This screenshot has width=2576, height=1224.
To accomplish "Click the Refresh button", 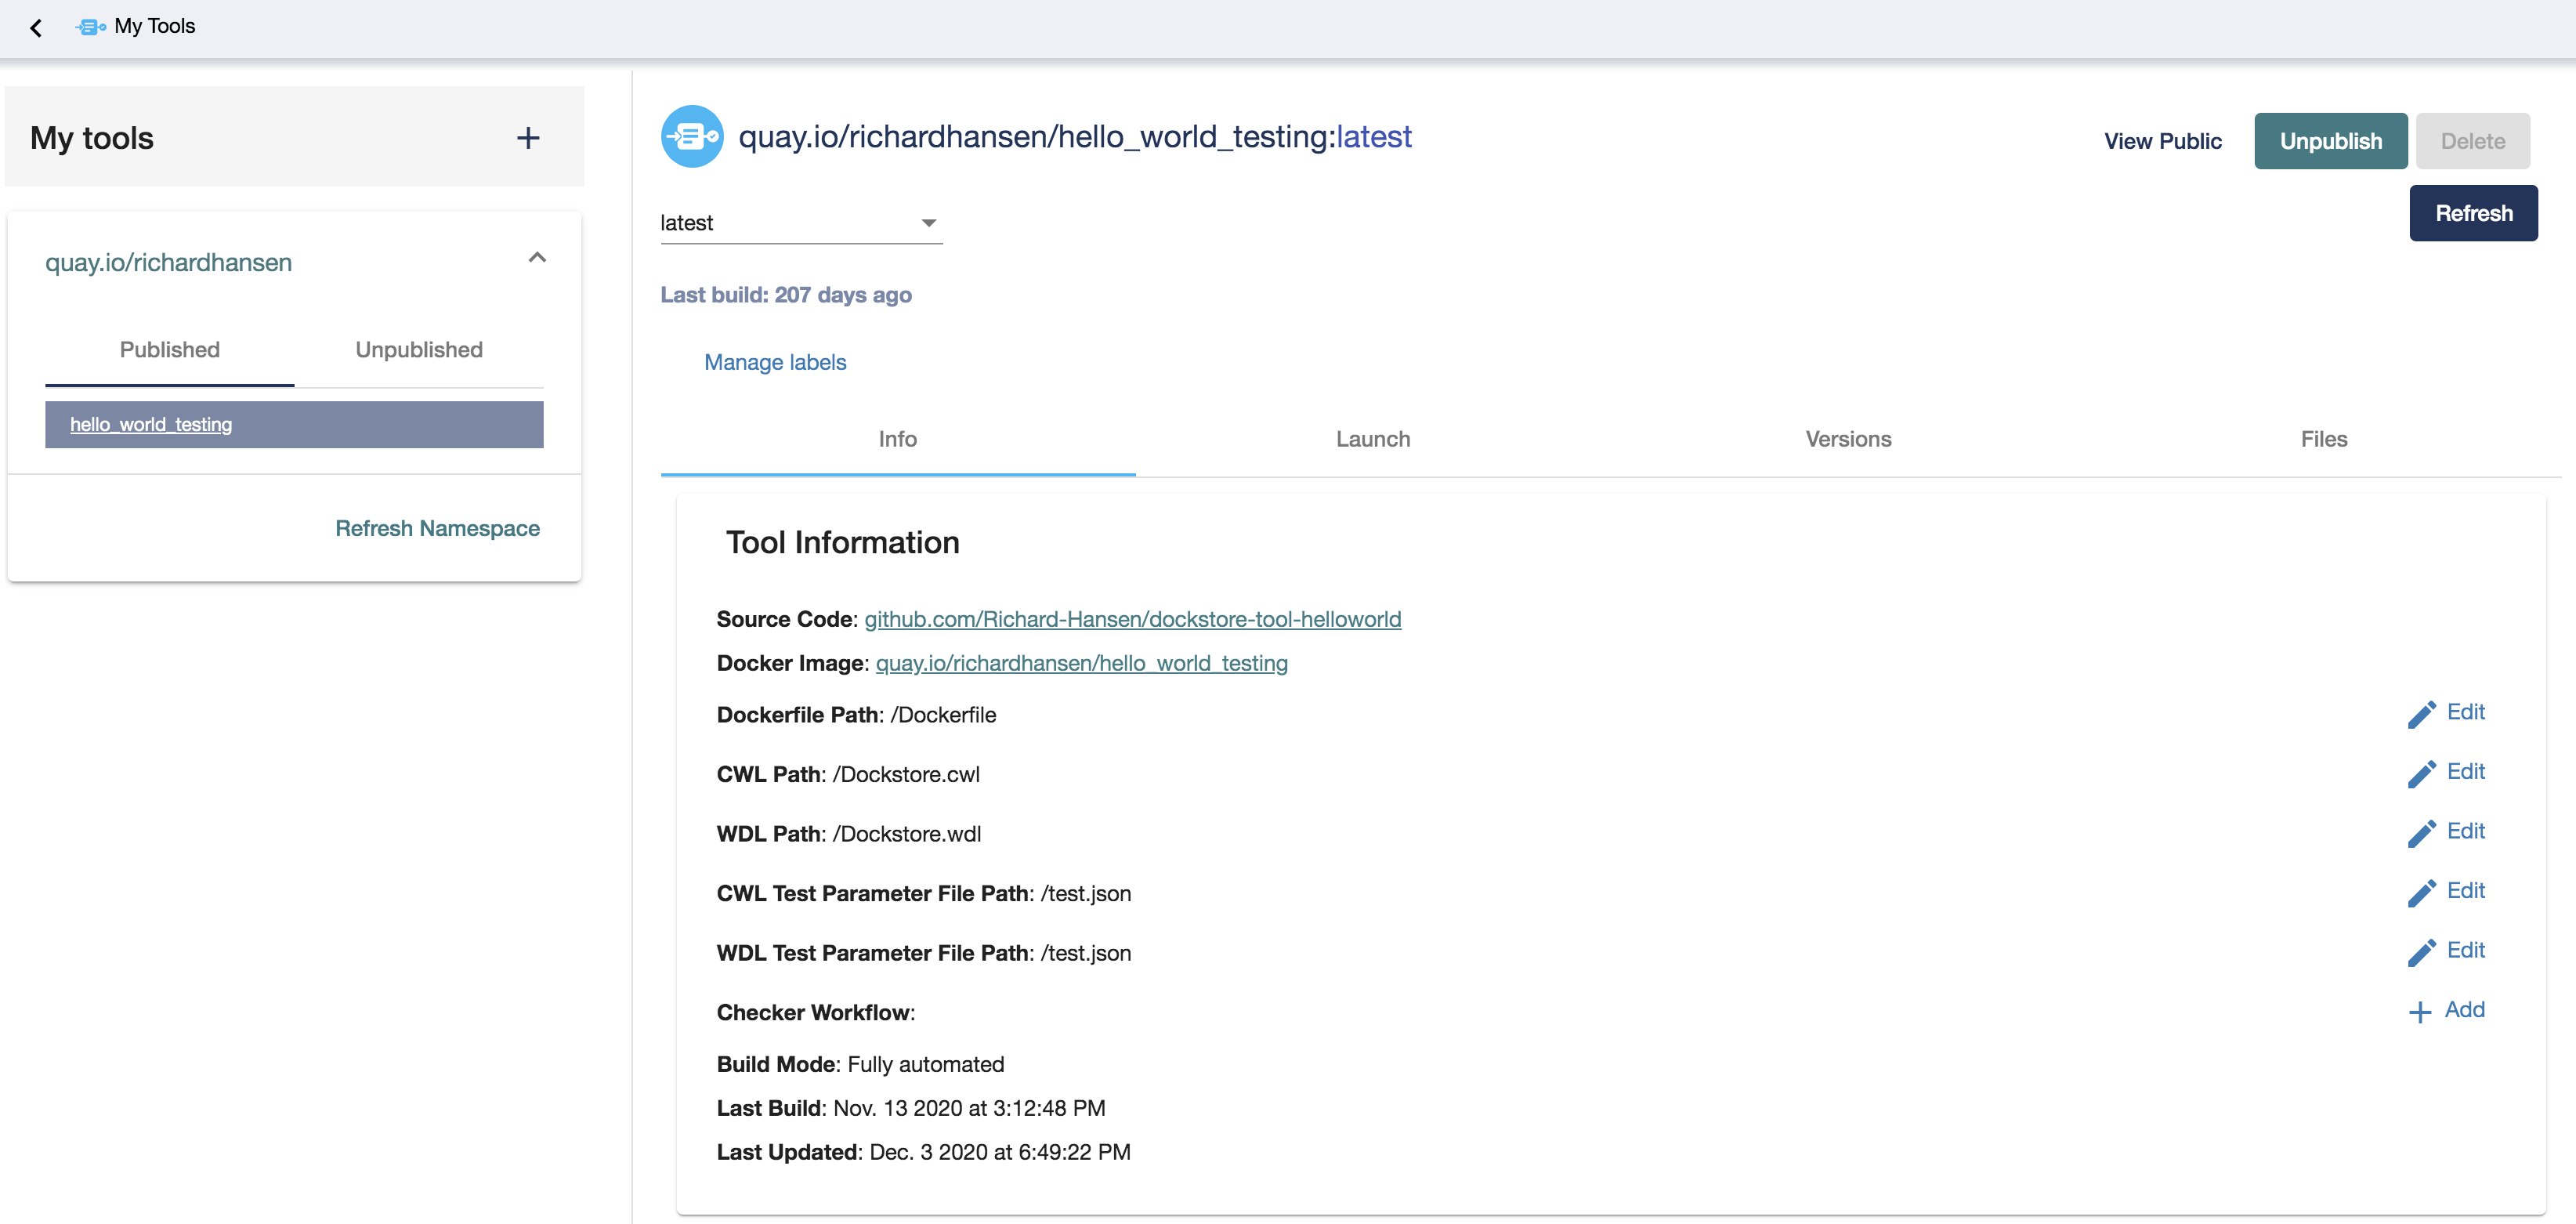I will [x=2473, y=213].
